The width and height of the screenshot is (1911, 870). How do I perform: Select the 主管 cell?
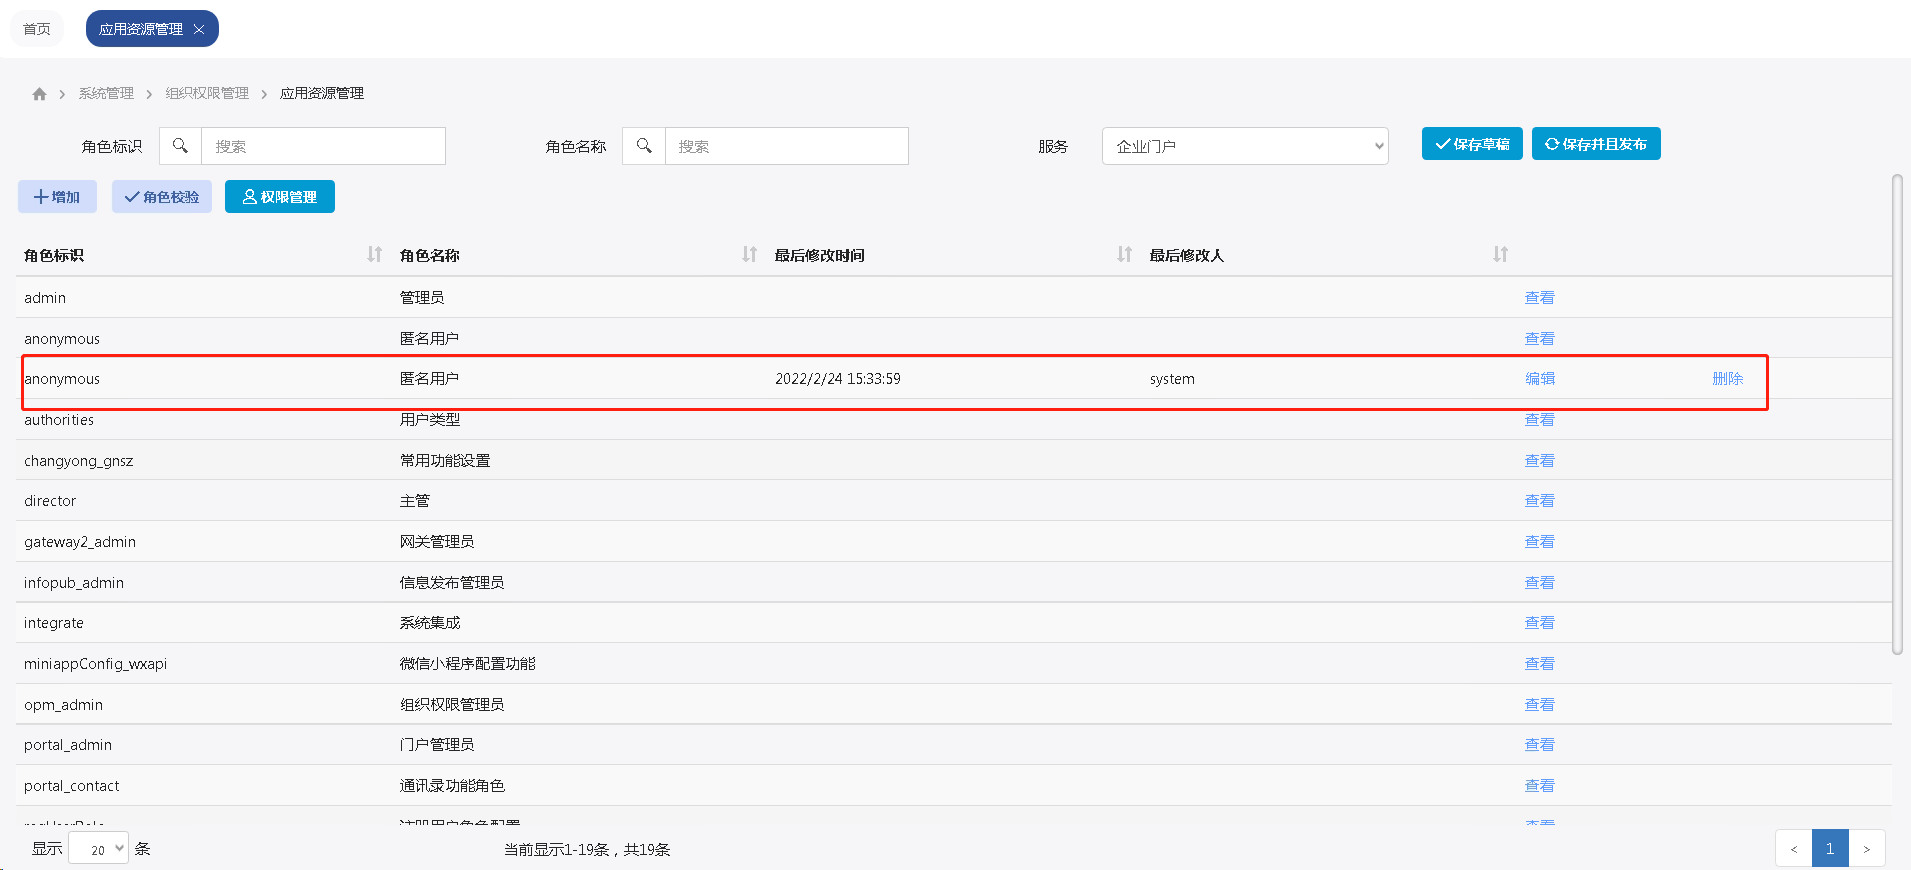coord(415,501)
